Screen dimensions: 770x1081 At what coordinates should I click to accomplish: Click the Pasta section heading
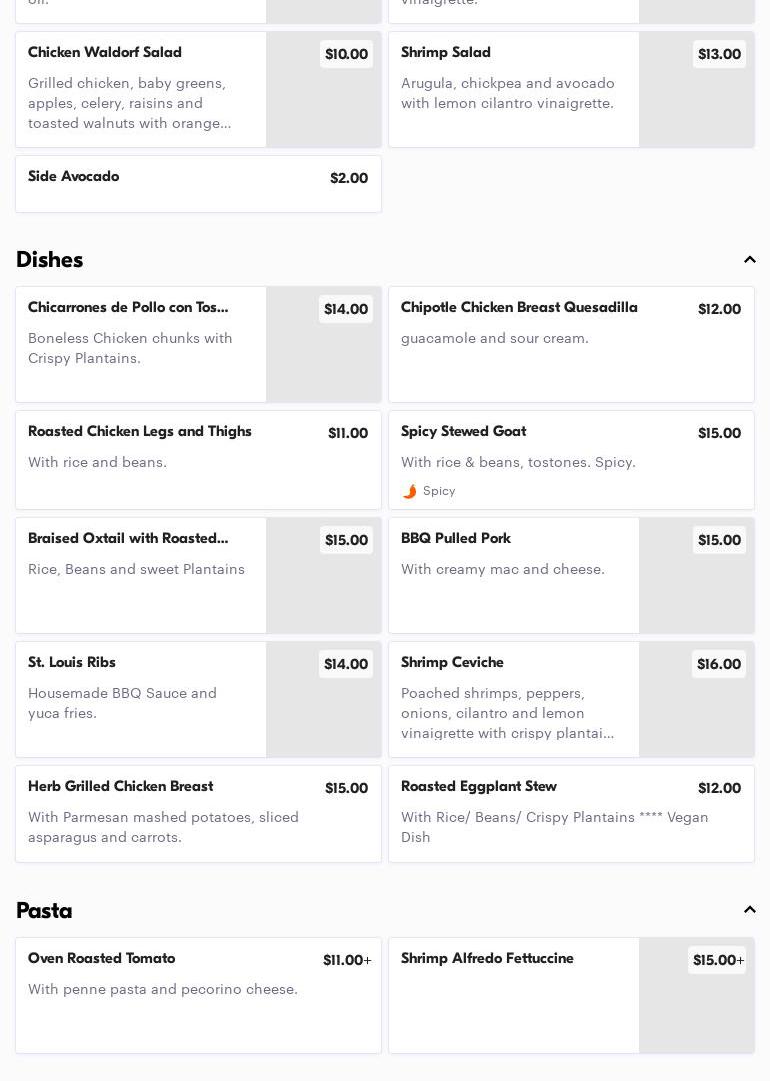44,910
